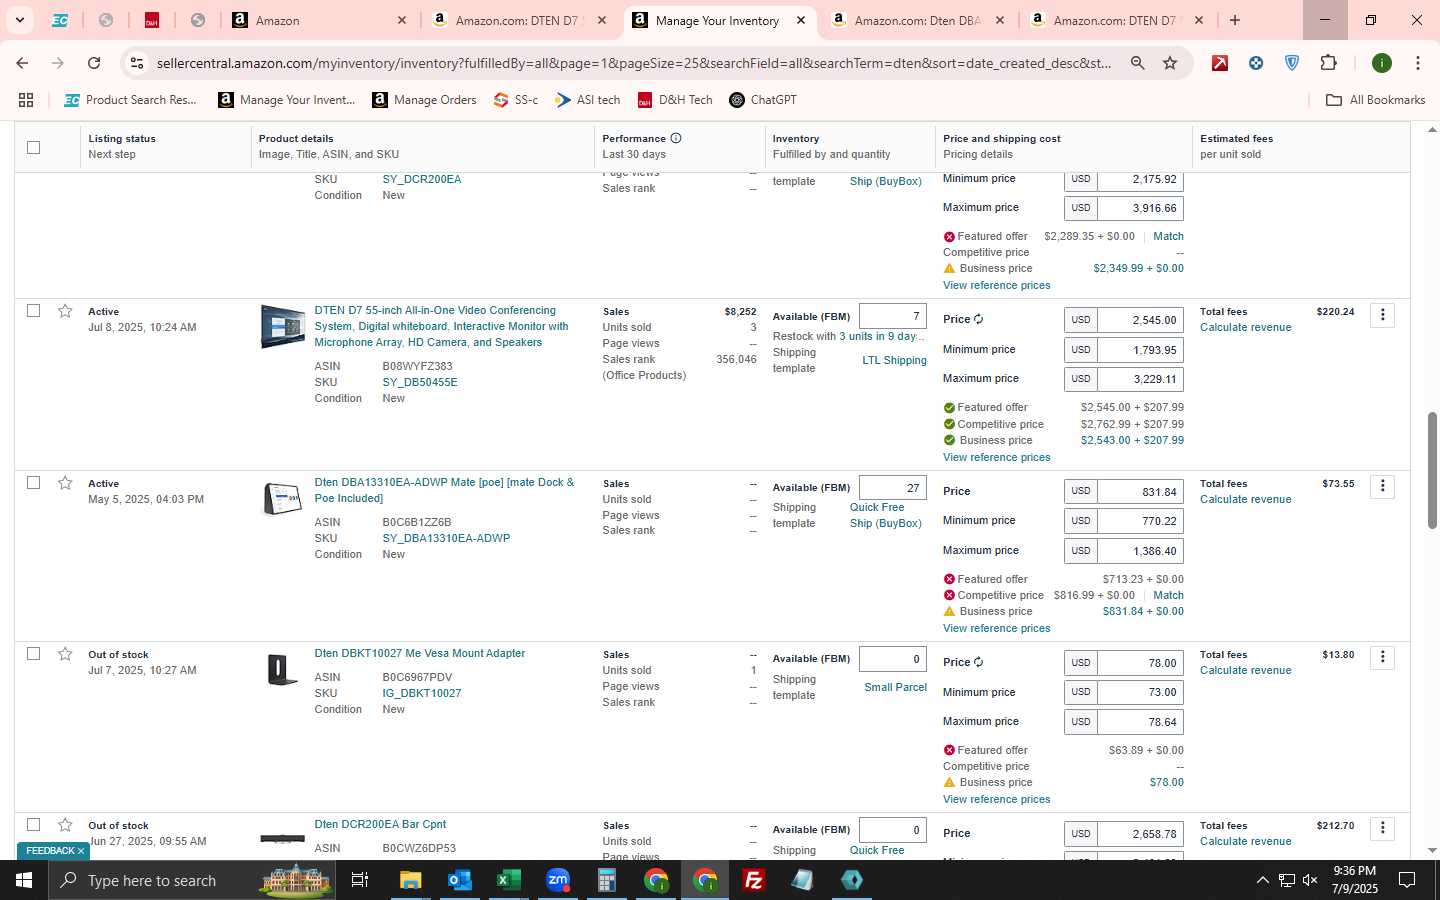
Task: Select the Dten DBA13310EA-ADWP Mate checkbox
Action: tap(33, 483)
